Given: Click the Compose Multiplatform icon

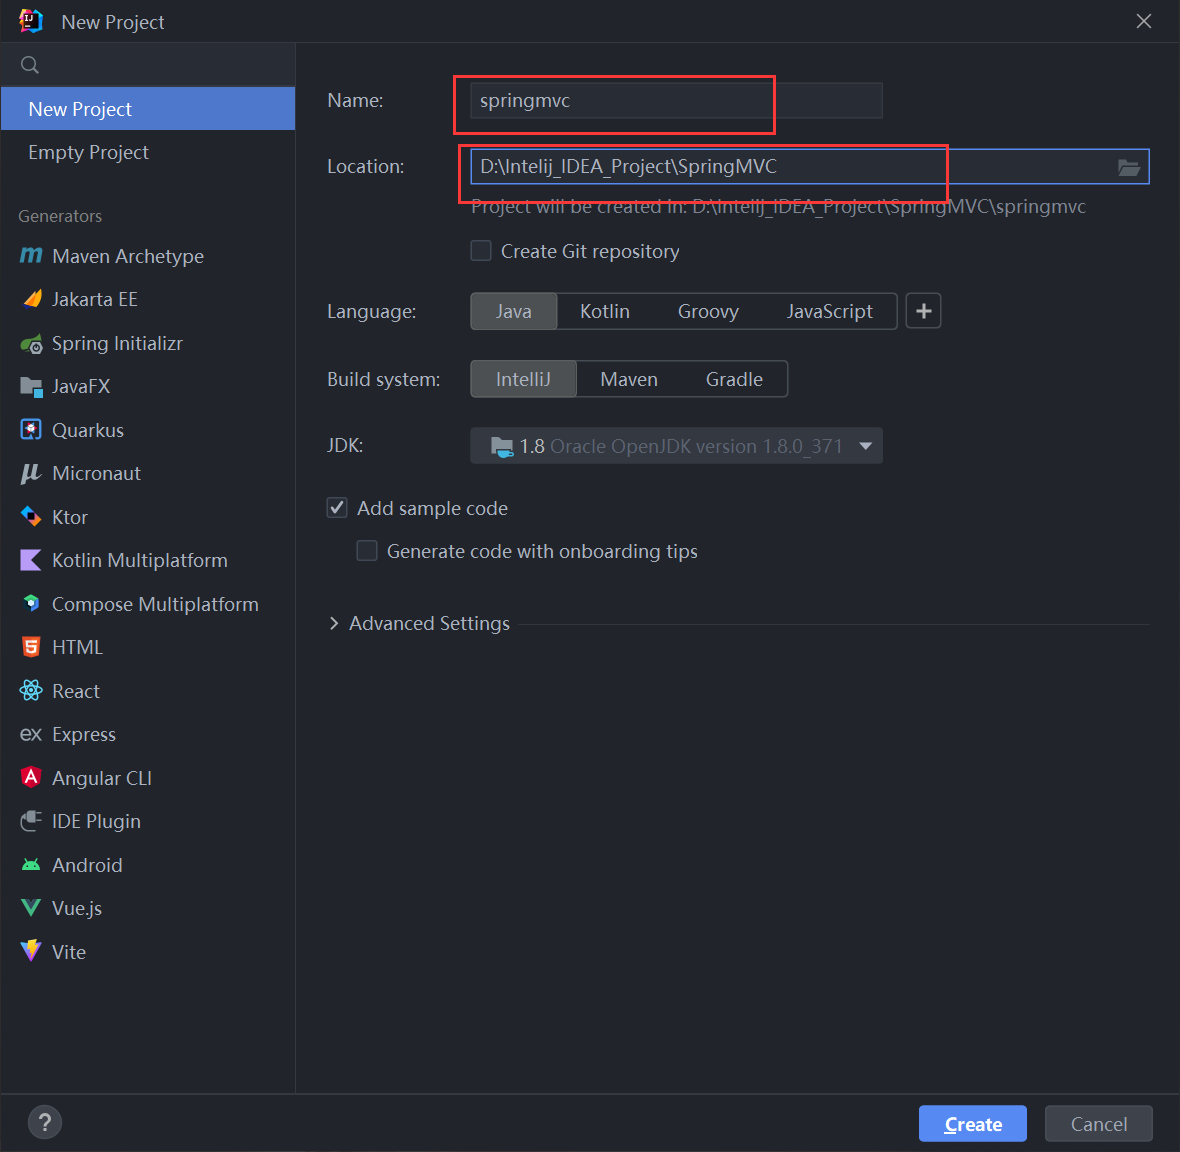Looking at the screenshot, I should click(31, 603).
